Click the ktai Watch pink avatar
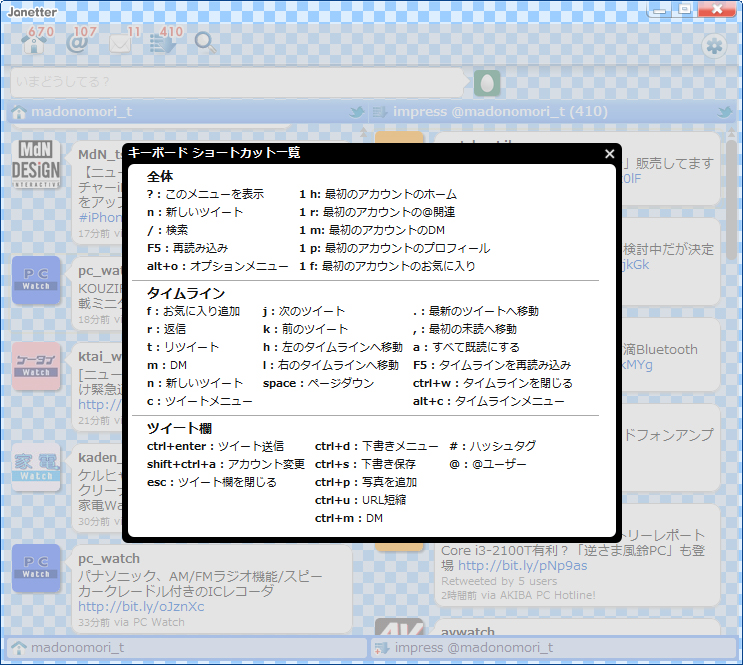This screenshot has width=743, height=665. coord(36,366)
